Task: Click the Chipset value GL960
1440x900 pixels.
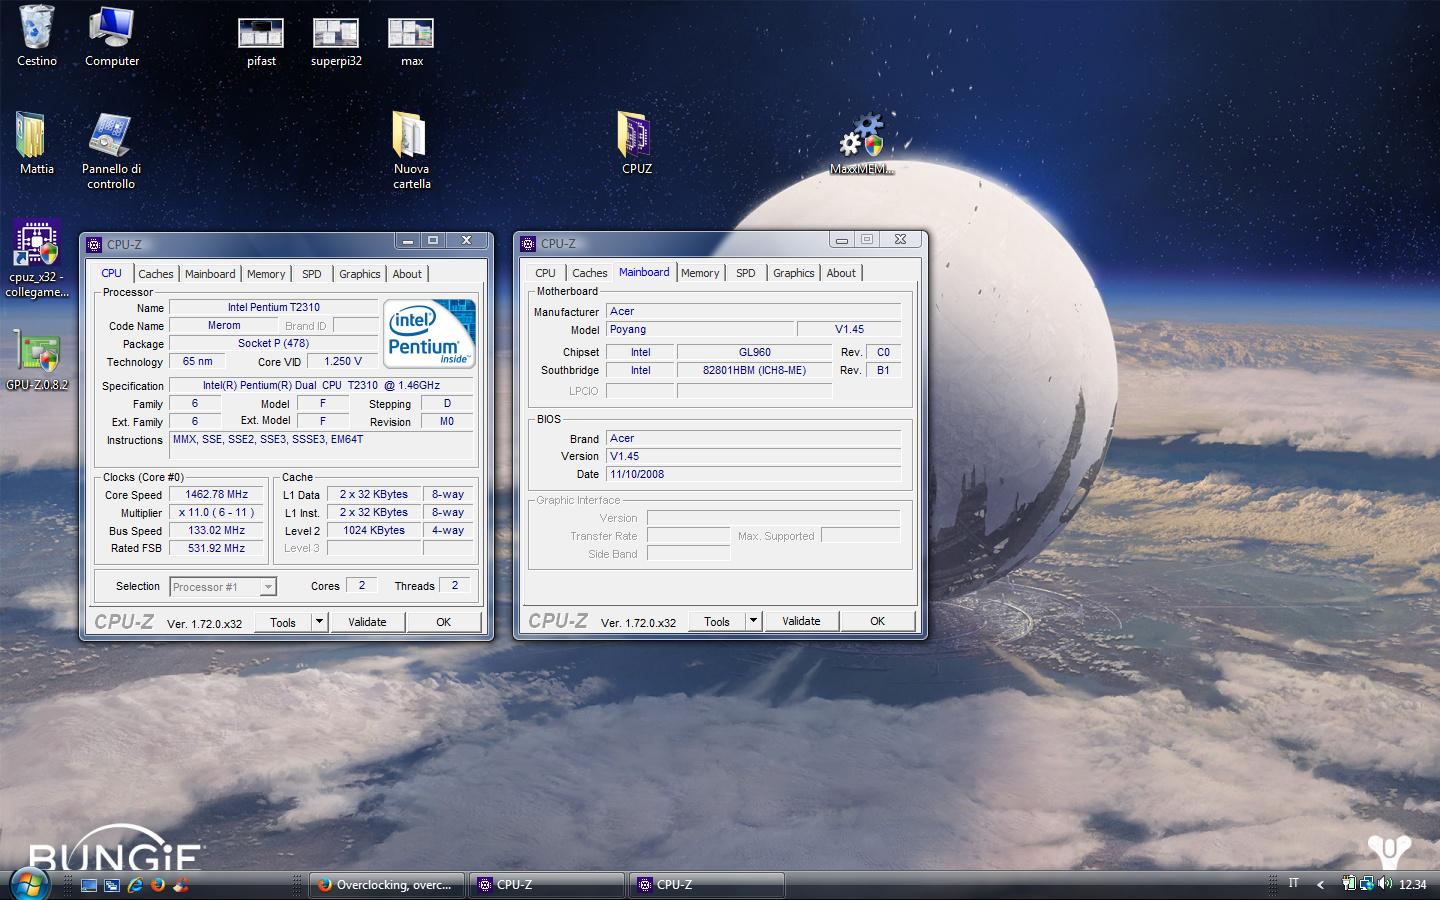Action: (755, 352)
